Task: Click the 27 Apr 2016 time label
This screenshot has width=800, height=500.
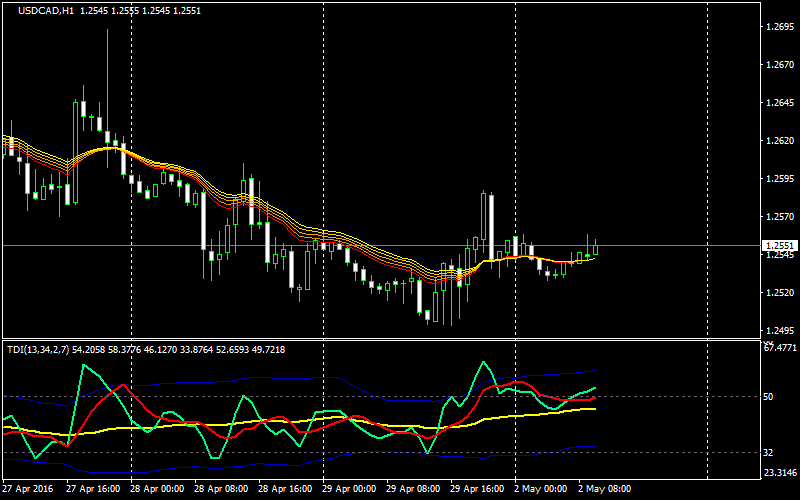Action: point(30,489)
